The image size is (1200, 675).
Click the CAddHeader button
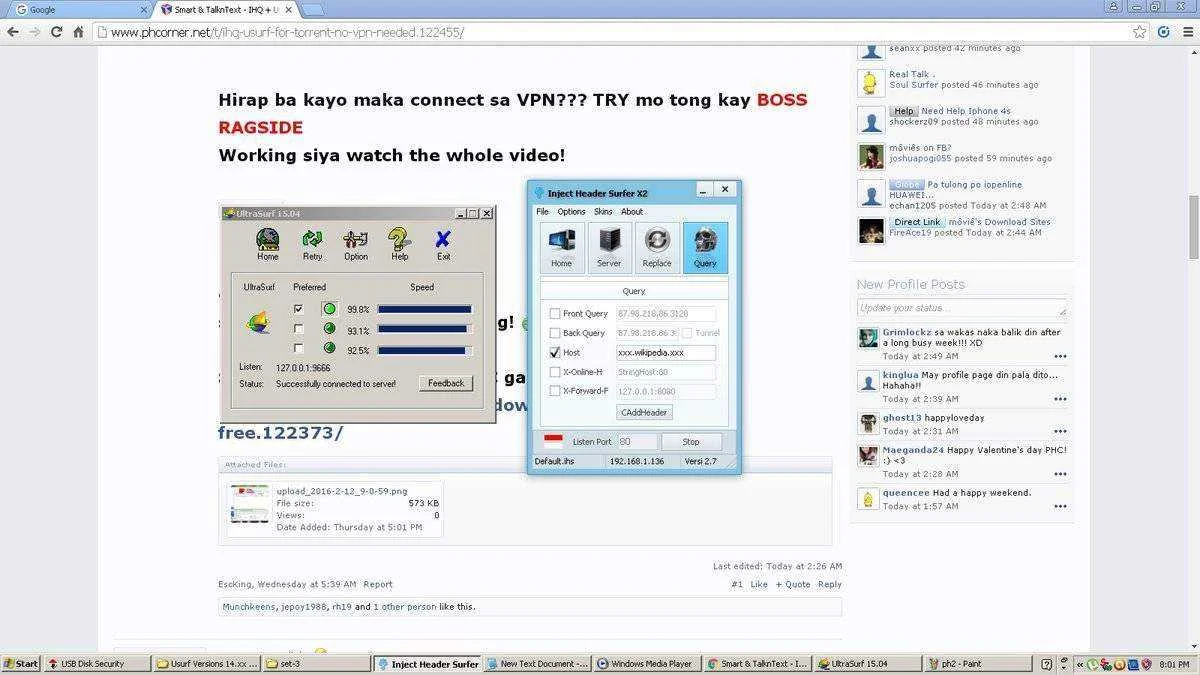(645, 412)
